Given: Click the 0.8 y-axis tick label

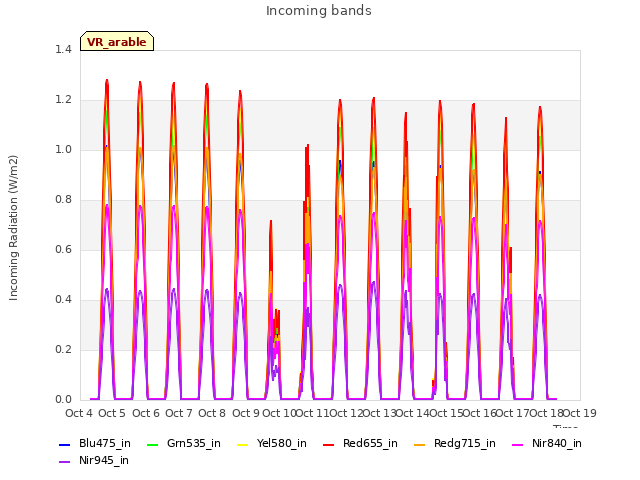Looking at the screenshot, I should click(x=63, y=199).
